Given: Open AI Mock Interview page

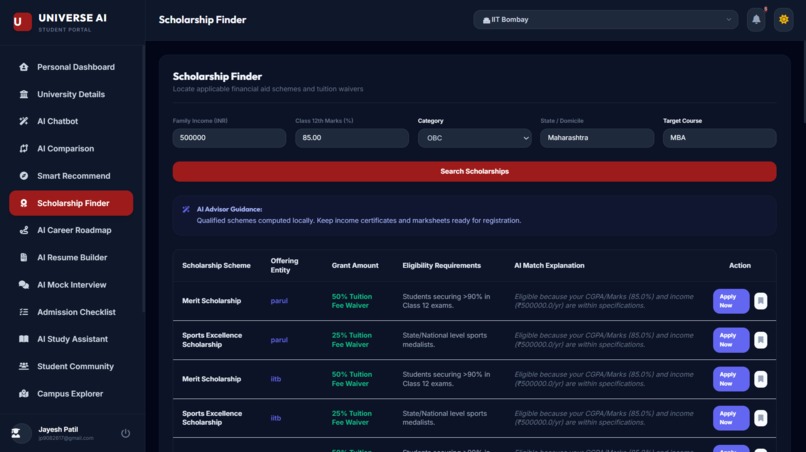Looking at the screenshot, I should [71, 285].
